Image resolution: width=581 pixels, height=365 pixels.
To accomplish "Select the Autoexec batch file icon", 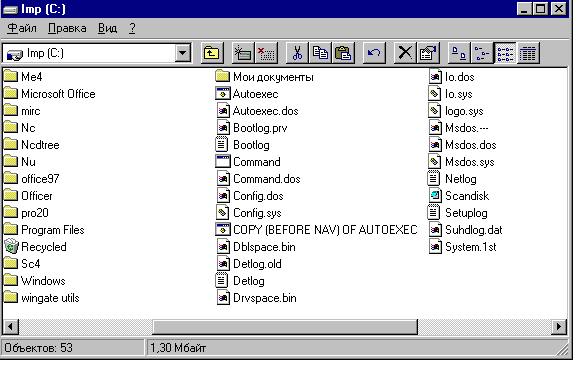I will (x=223, y=93).
